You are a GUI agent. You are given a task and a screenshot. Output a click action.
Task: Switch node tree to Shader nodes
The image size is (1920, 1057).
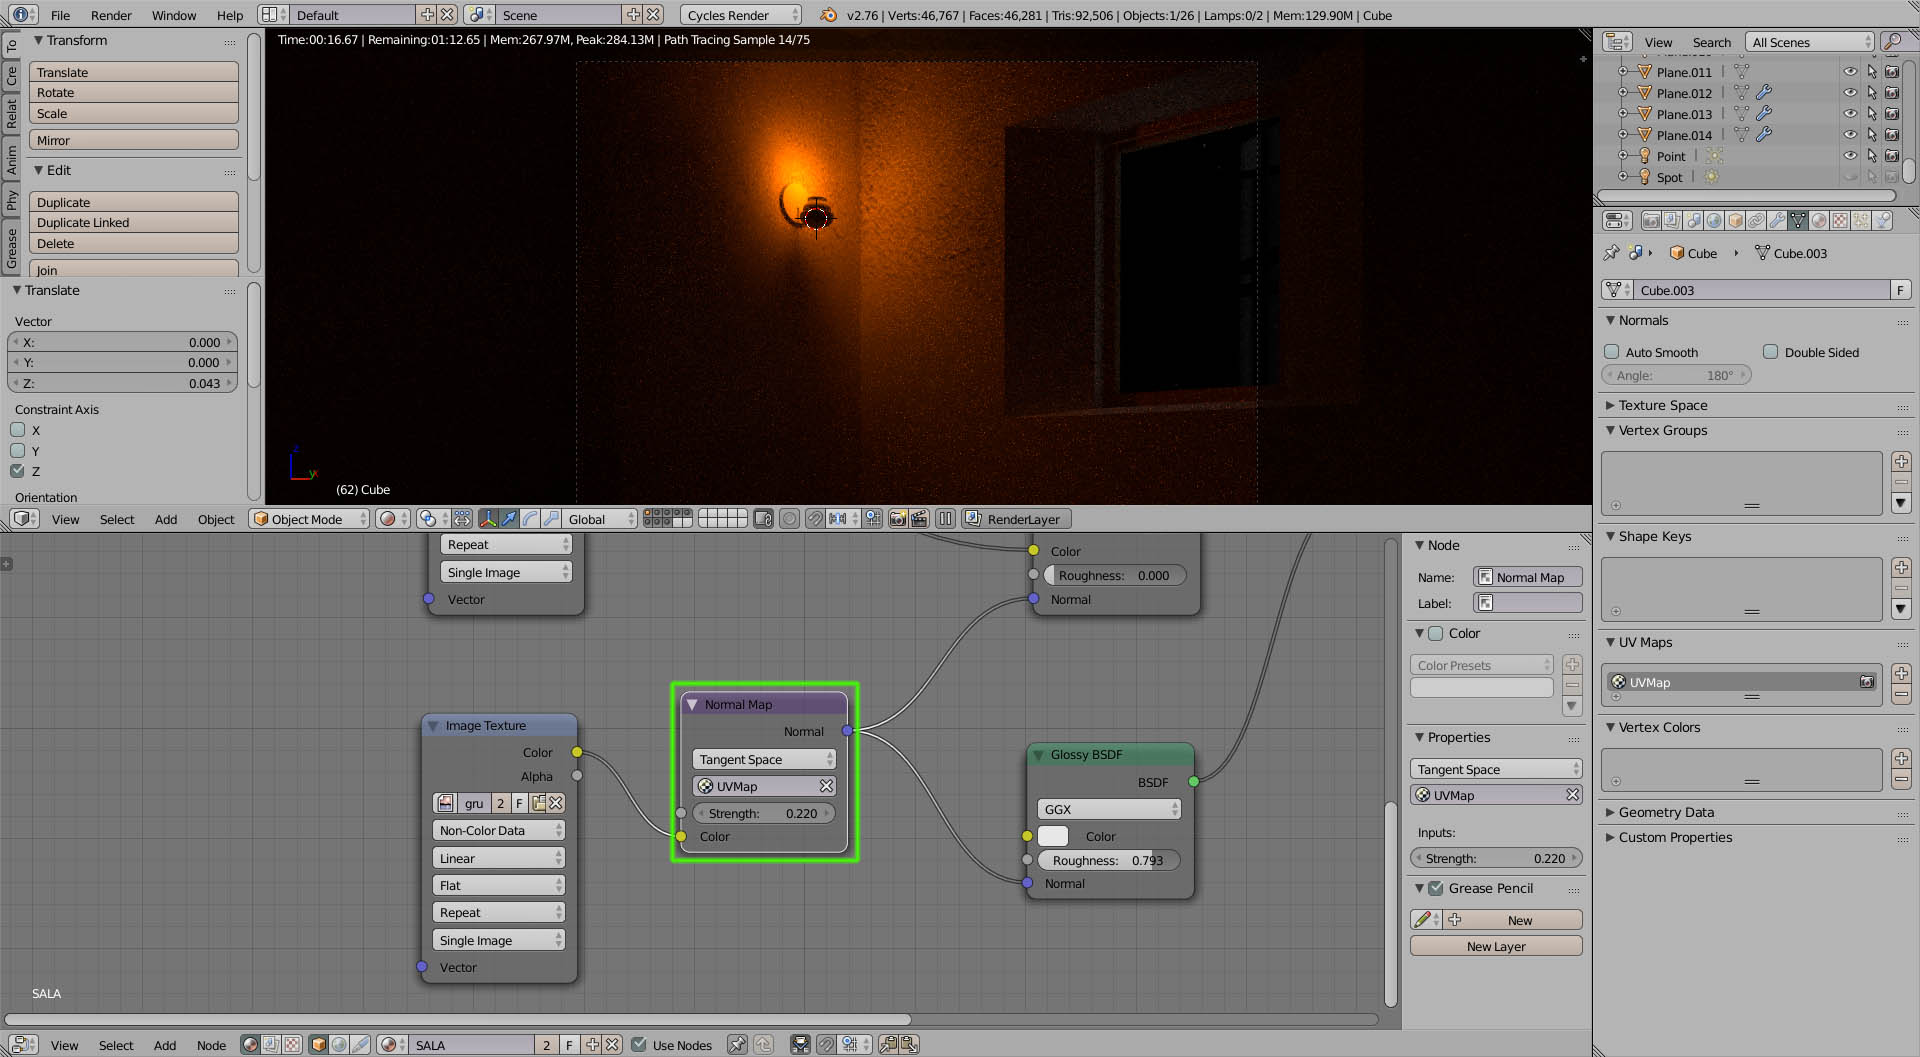(x=250, y=1045)
